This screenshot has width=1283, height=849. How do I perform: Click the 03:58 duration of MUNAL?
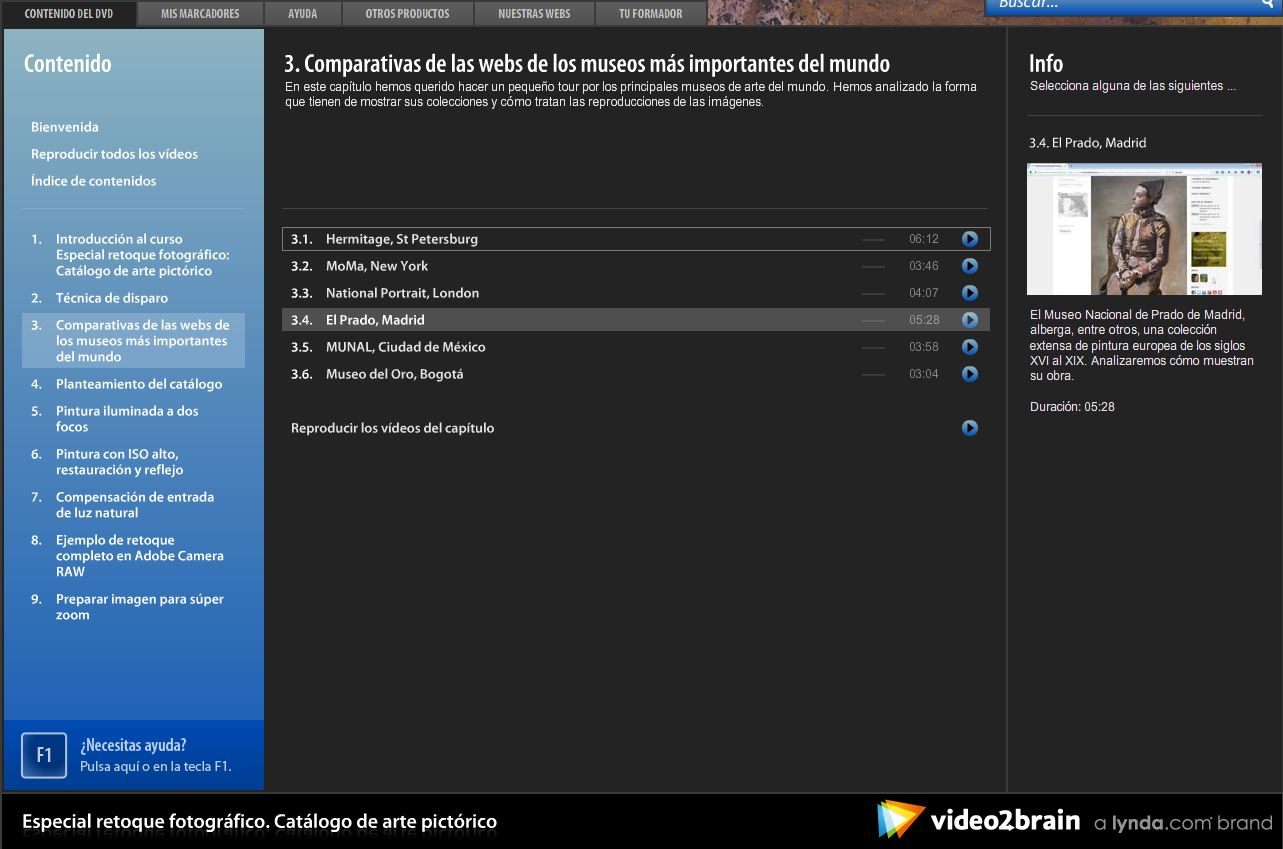coord(924,347)
